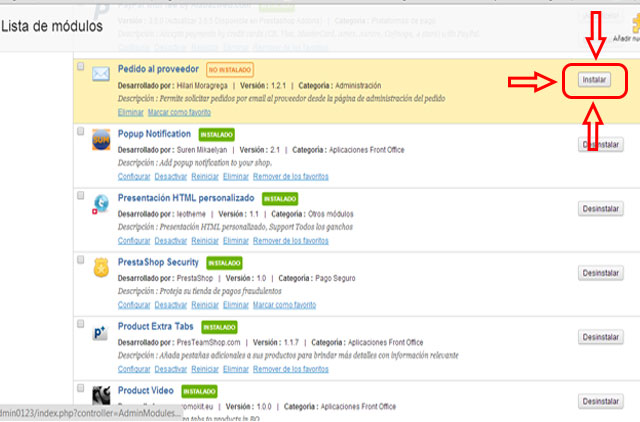Image resolution: width=640 pixels, height=422 pixels.
Task: Click category text Otros módulos
Action: pyautogui.click(x=331, y=214)
